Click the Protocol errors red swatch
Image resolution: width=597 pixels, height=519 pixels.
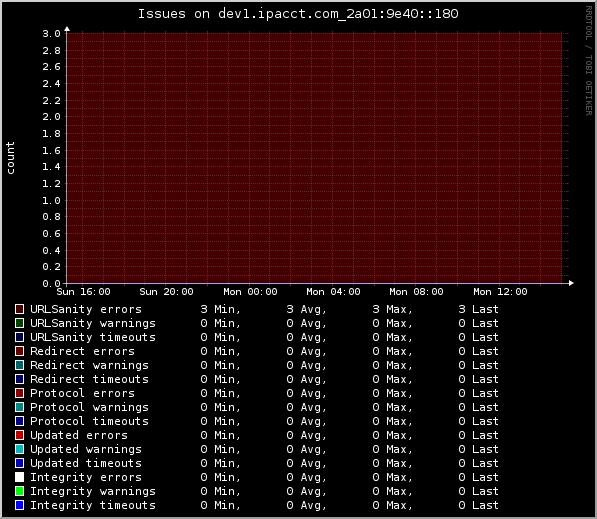click(19, 393)
